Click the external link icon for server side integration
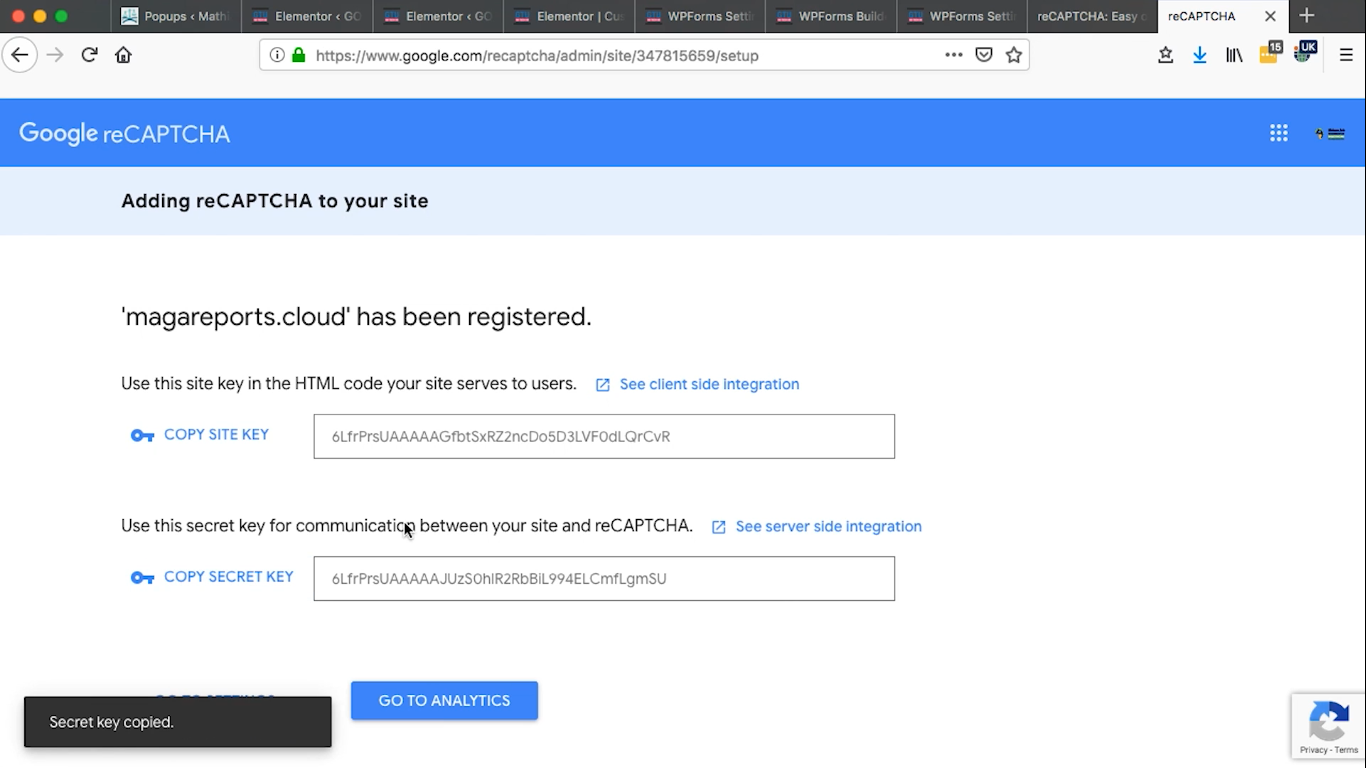Image resolution: width=1366 pixels, height=768 pixels. tap(719, 527)
